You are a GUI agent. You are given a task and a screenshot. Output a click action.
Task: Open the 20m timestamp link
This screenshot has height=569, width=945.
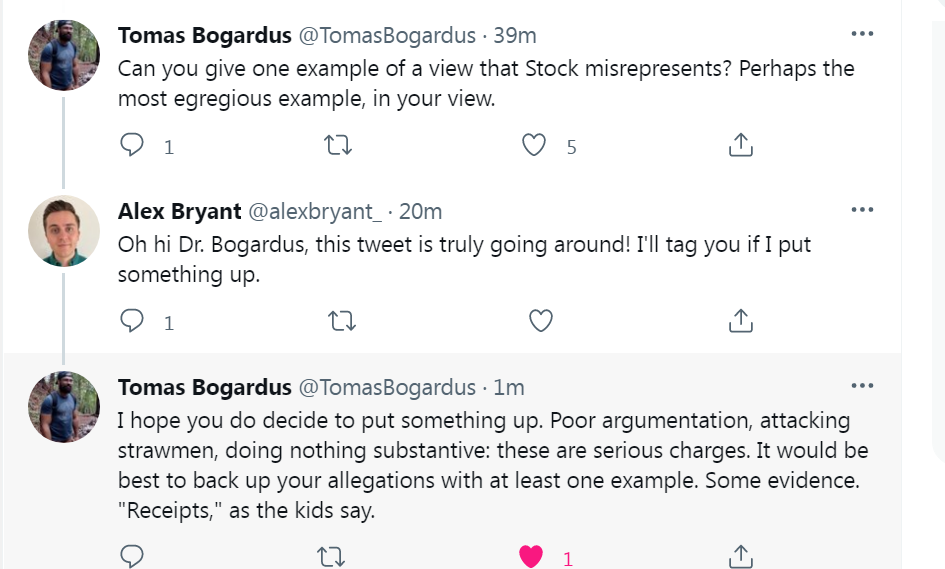(x=421, y=212)
